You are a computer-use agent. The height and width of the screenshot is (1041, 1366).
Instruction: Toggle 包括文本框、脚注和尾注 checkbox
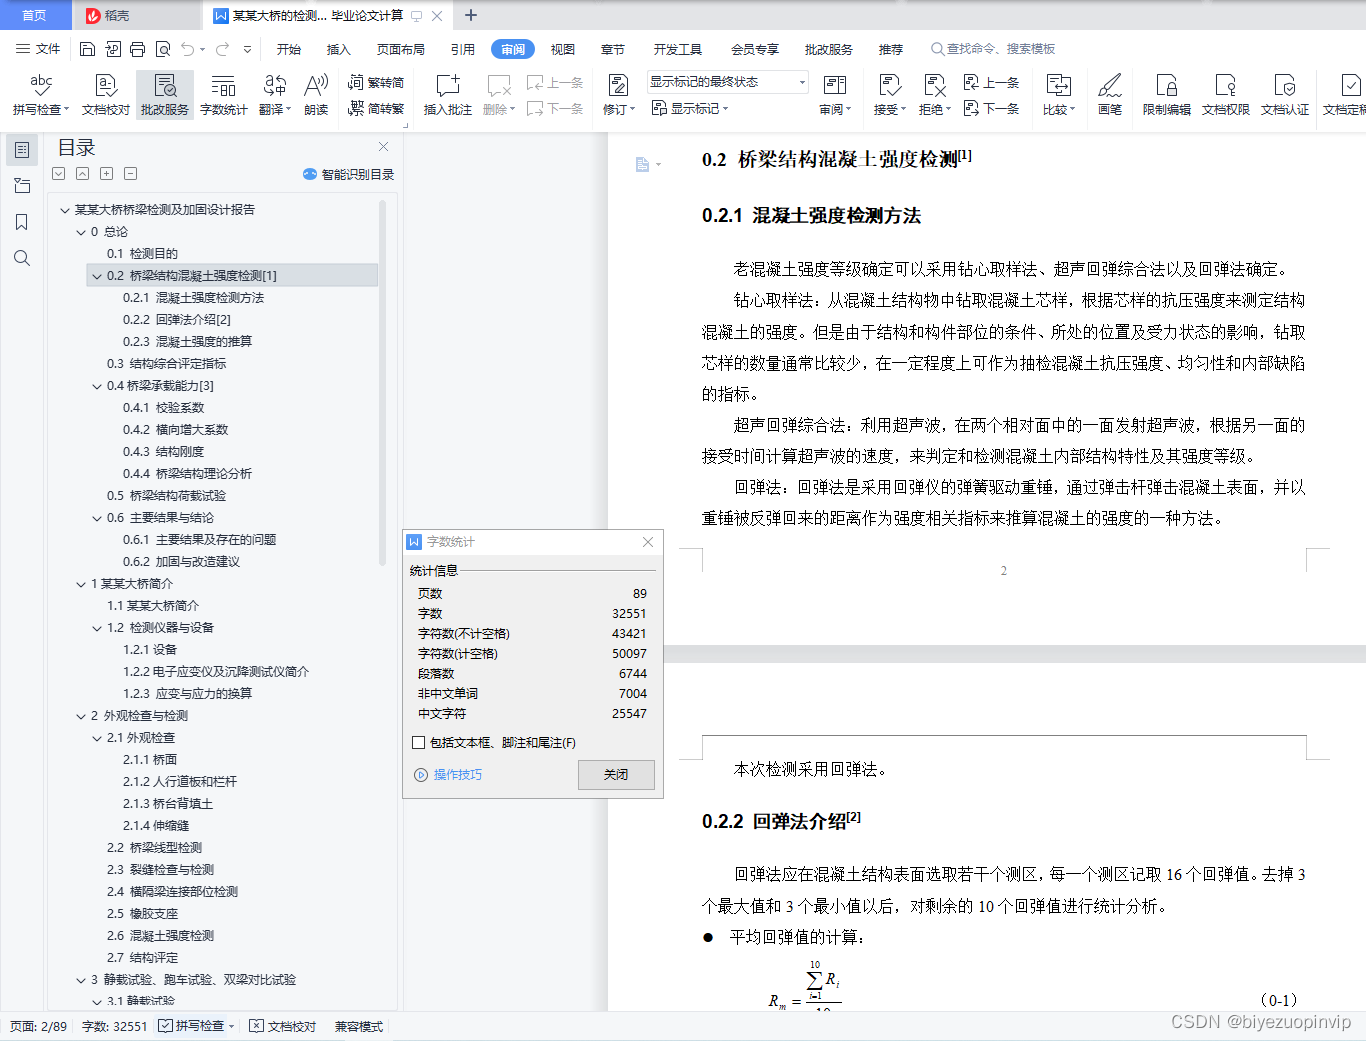[419, 743]
